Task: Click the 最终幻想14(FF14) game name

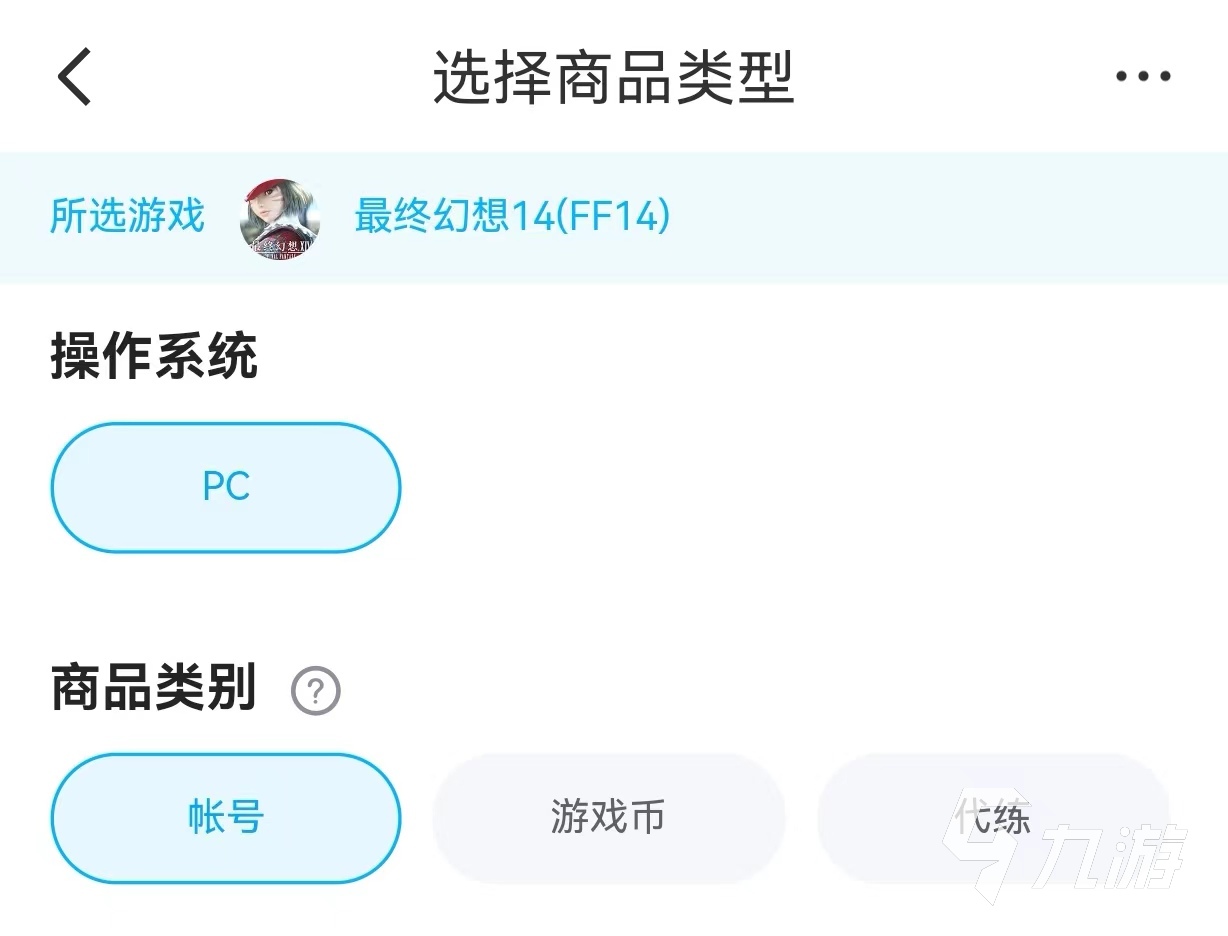Action: click(x=512, y=217)
